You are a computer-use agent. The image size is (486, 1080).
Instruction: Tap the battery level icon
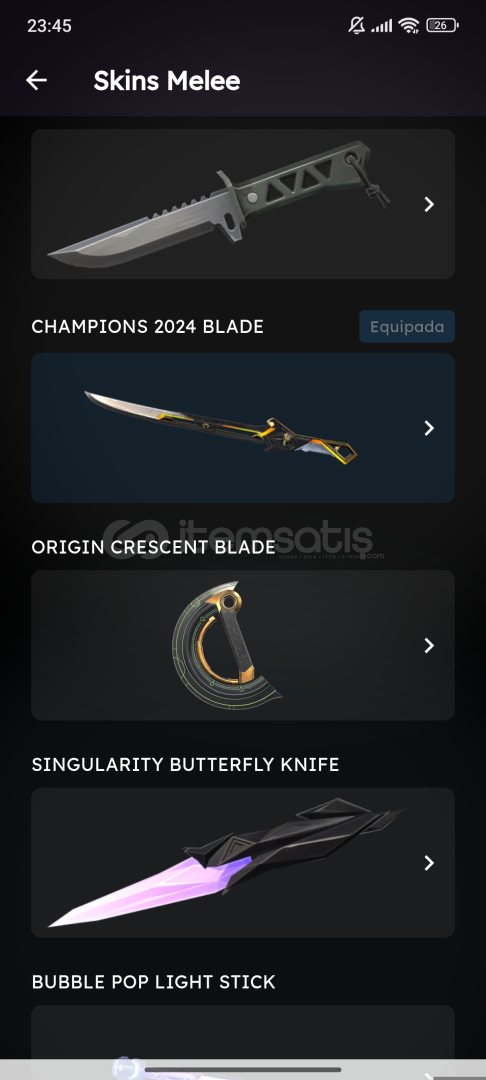point(442,25)
